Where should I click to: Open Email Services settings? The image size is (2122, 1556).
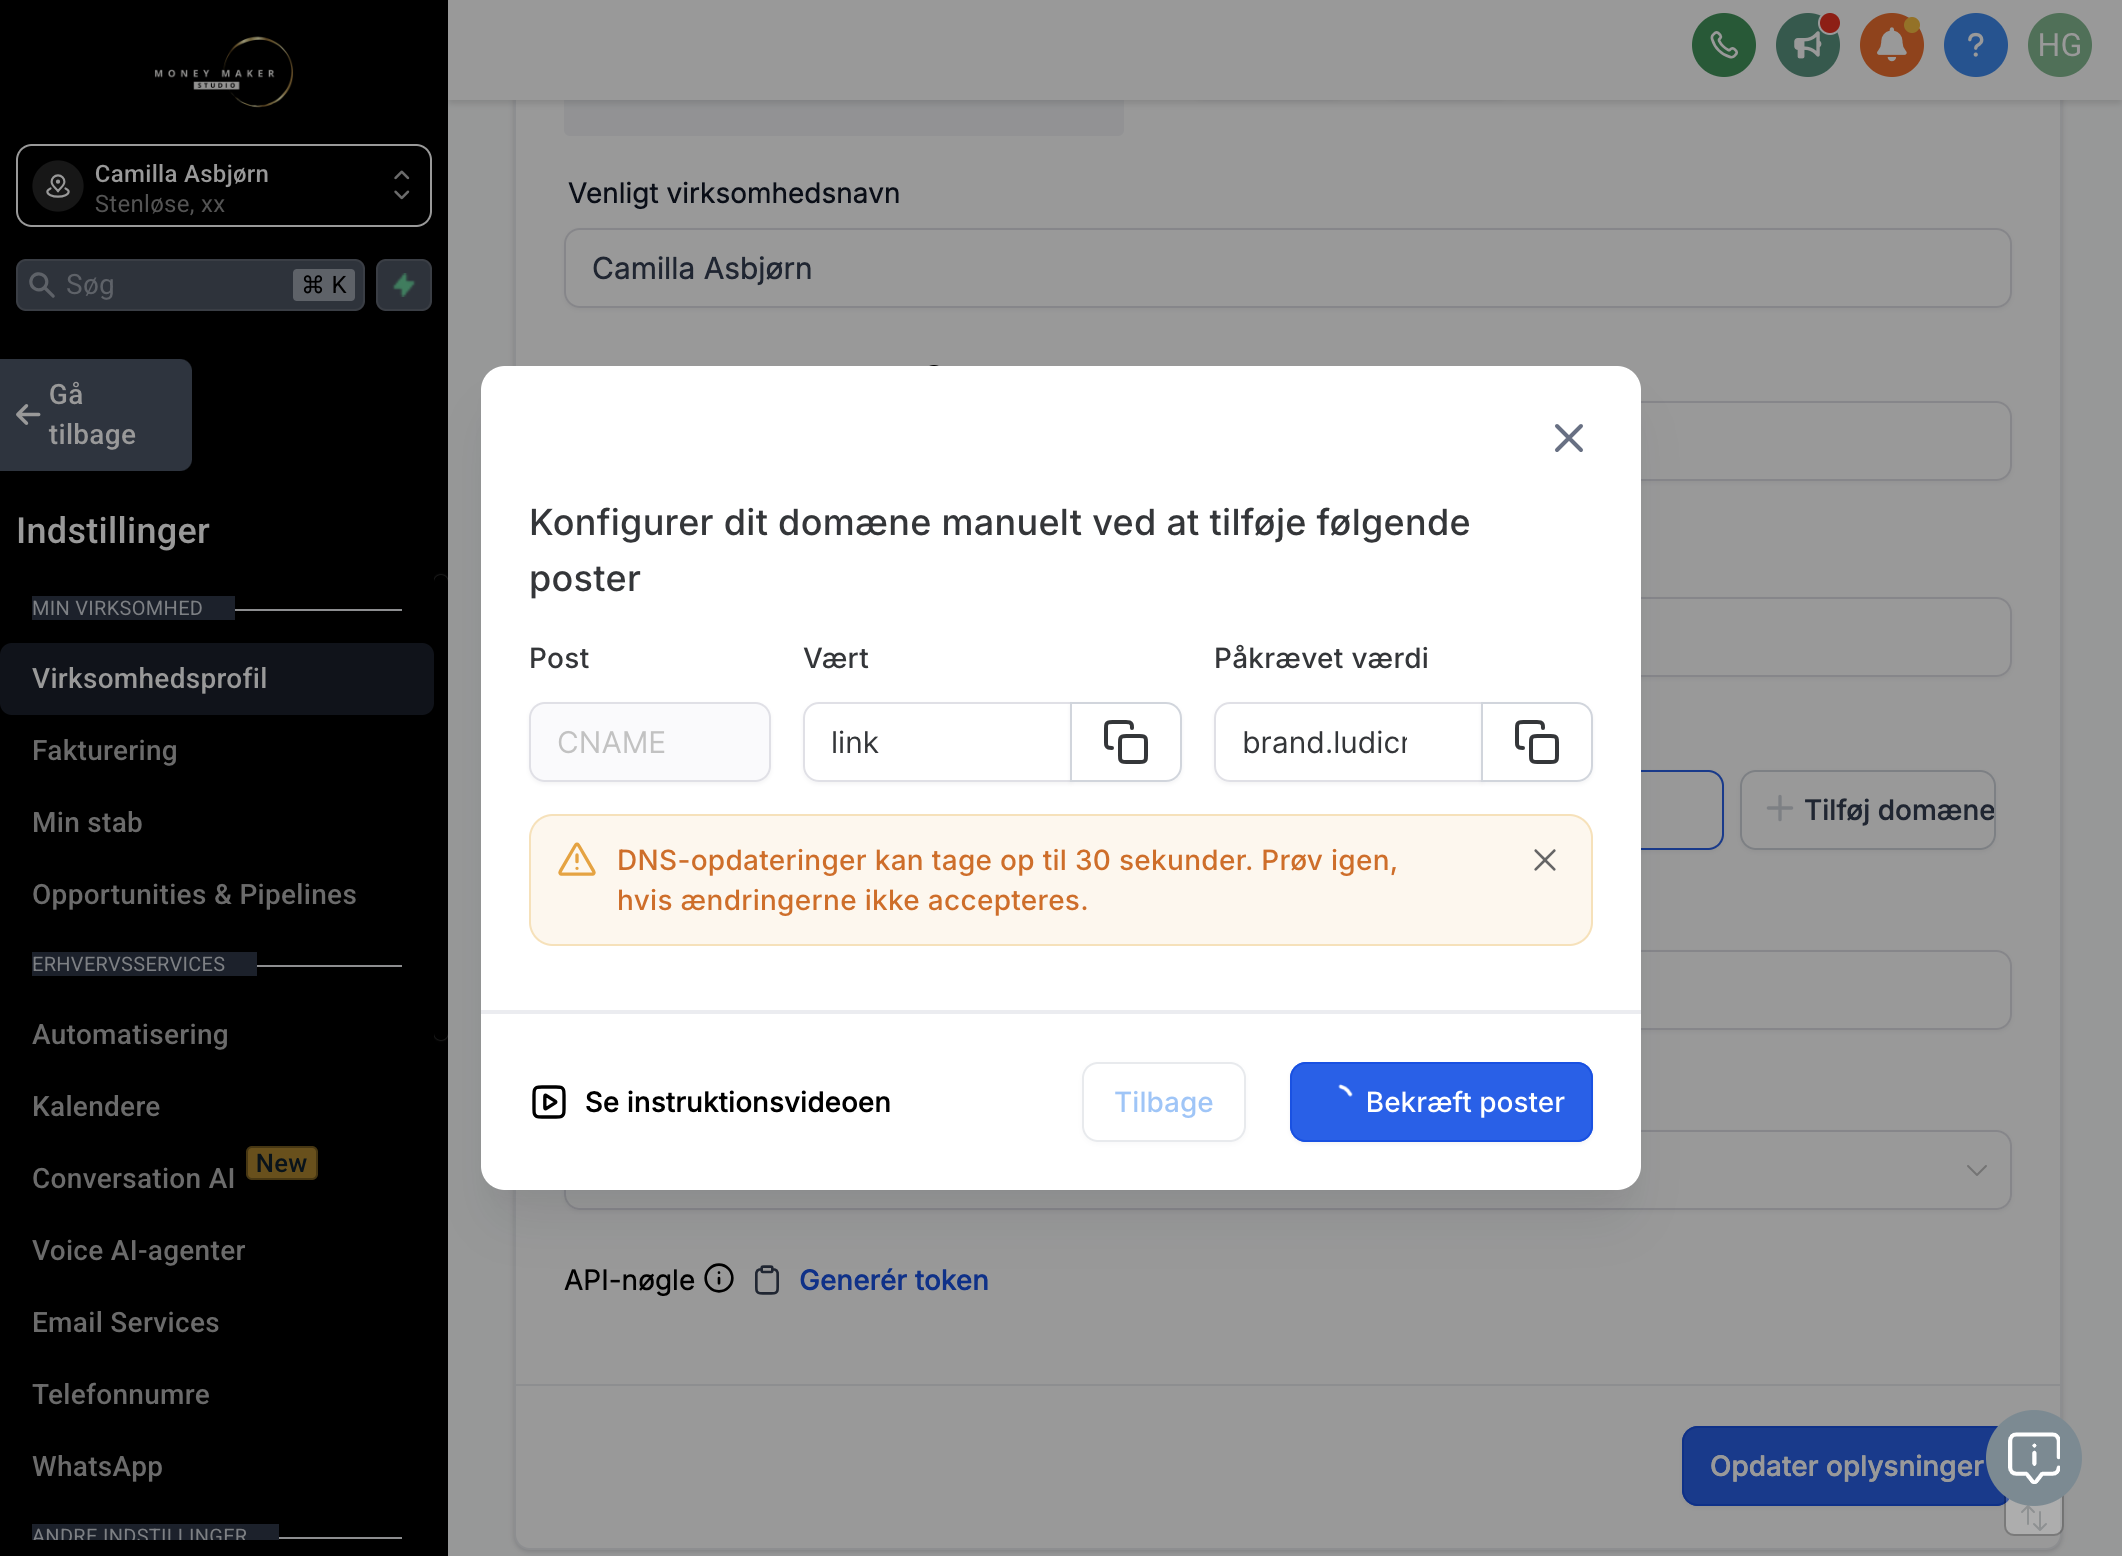pos(125,1323)
